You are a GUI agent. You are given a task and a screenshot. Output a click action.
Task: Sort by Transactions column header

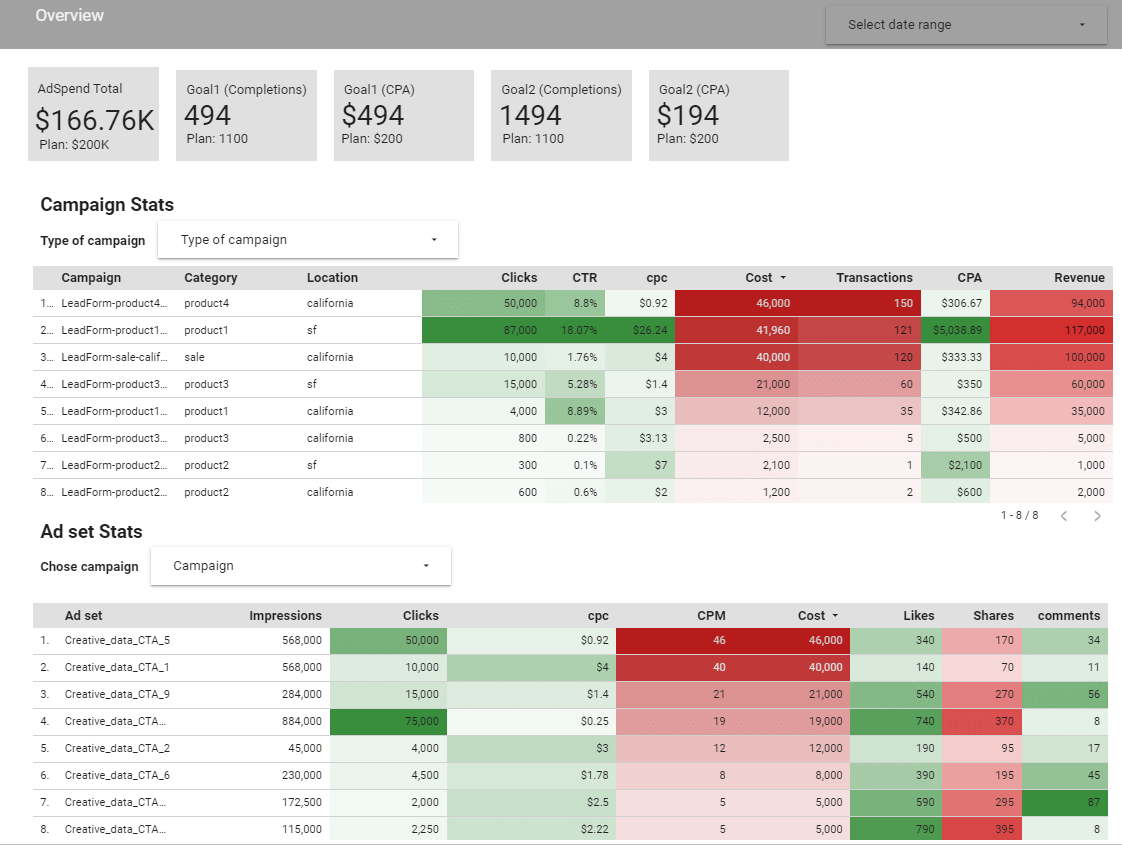pos(874,278)
